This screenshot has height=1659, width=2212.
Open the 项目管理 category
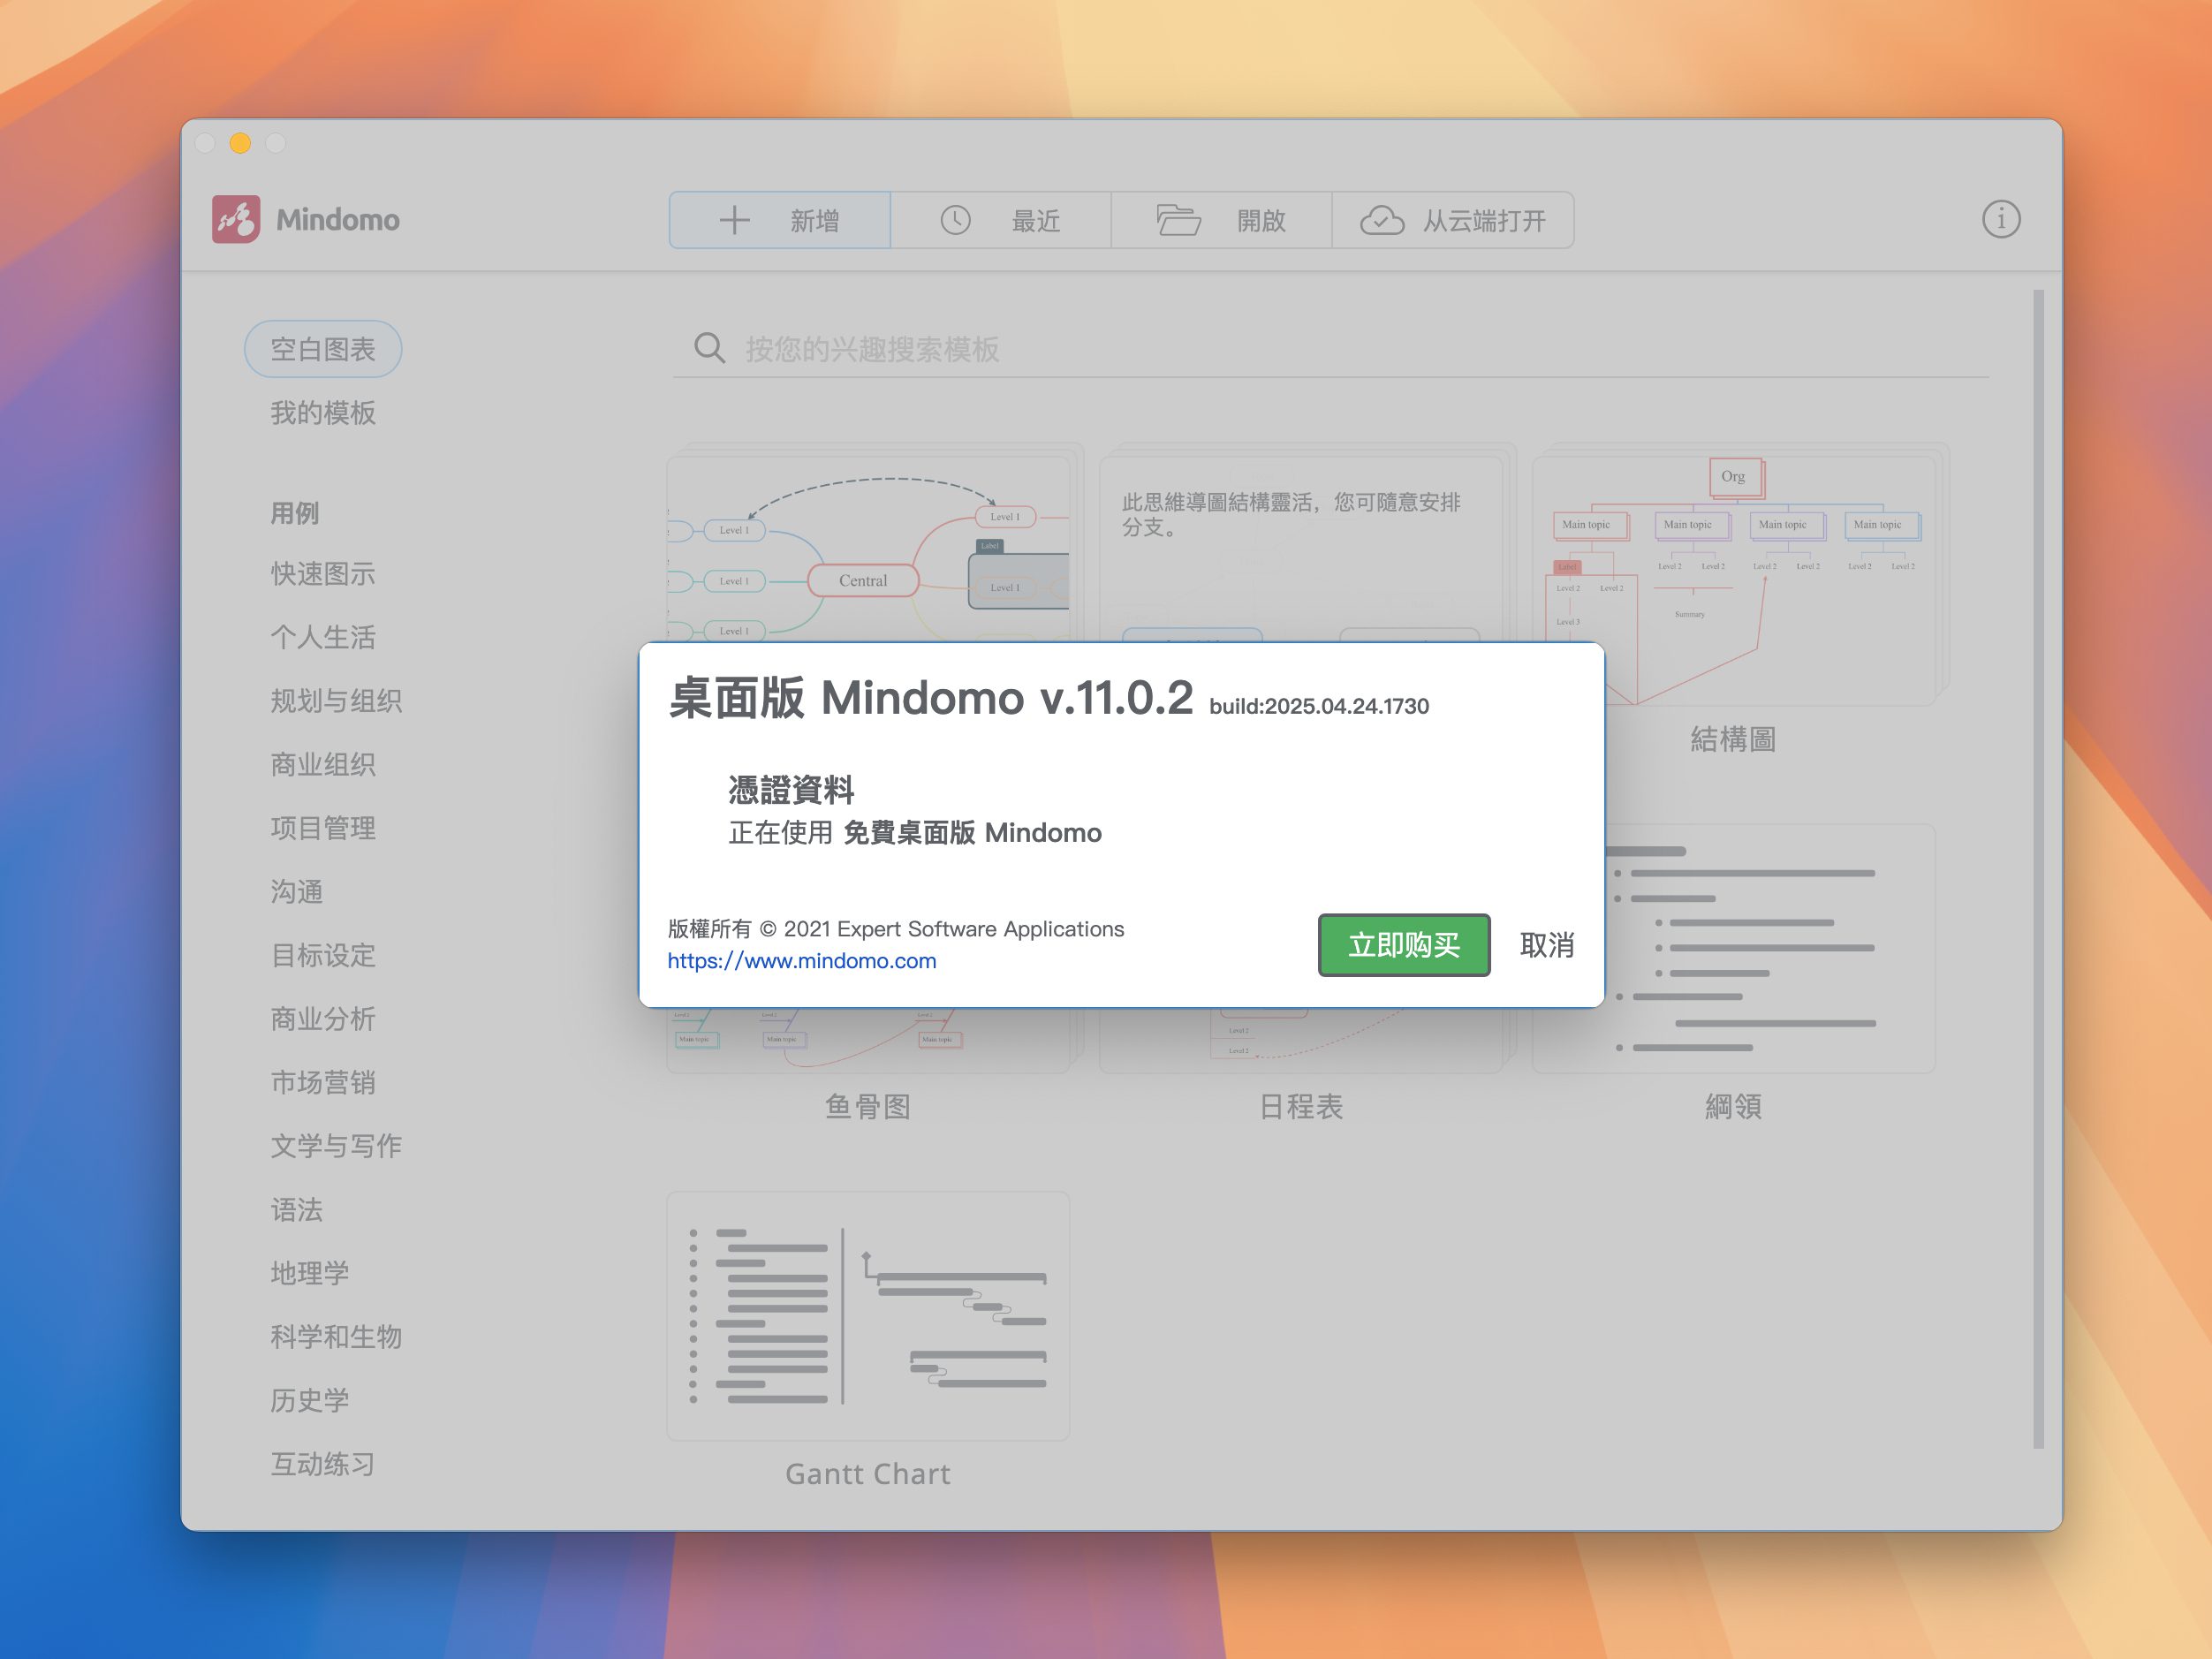pos(322,828)
